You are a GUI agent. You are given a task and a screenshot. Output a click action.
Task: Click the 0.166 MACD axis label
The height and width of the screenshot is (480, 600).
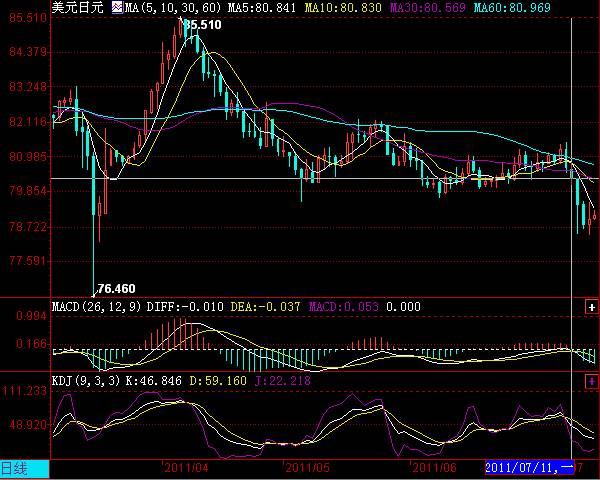point(31,344)
